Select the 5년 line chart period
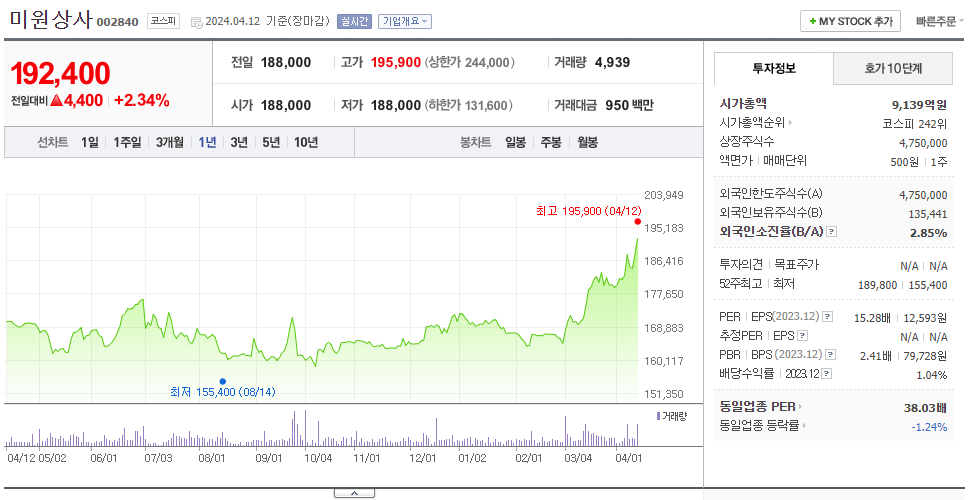The height and width of the screenshot is (500, 968). [271, 143]
